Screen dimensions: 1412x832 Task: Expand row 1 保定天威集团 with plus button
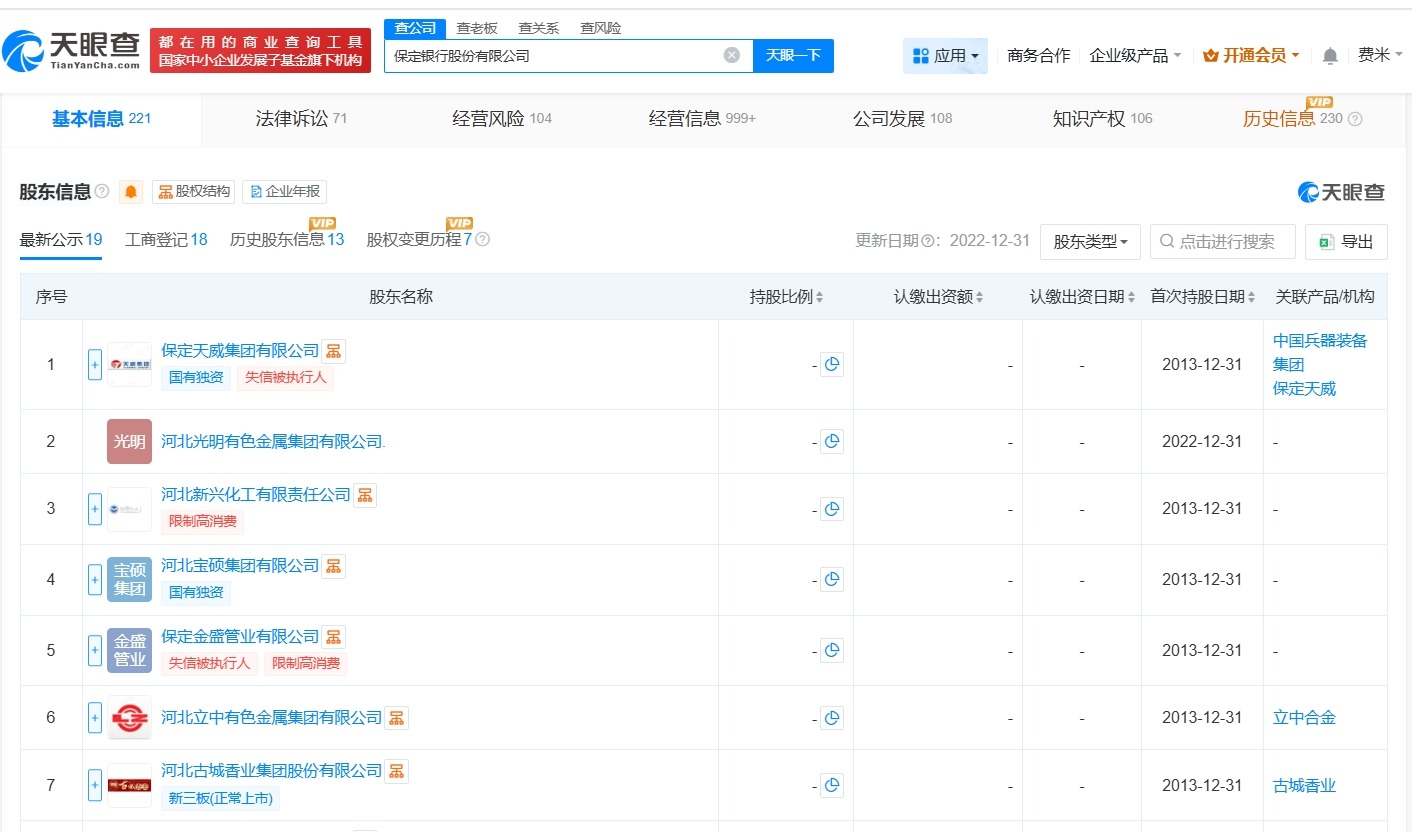click(95, 365)
